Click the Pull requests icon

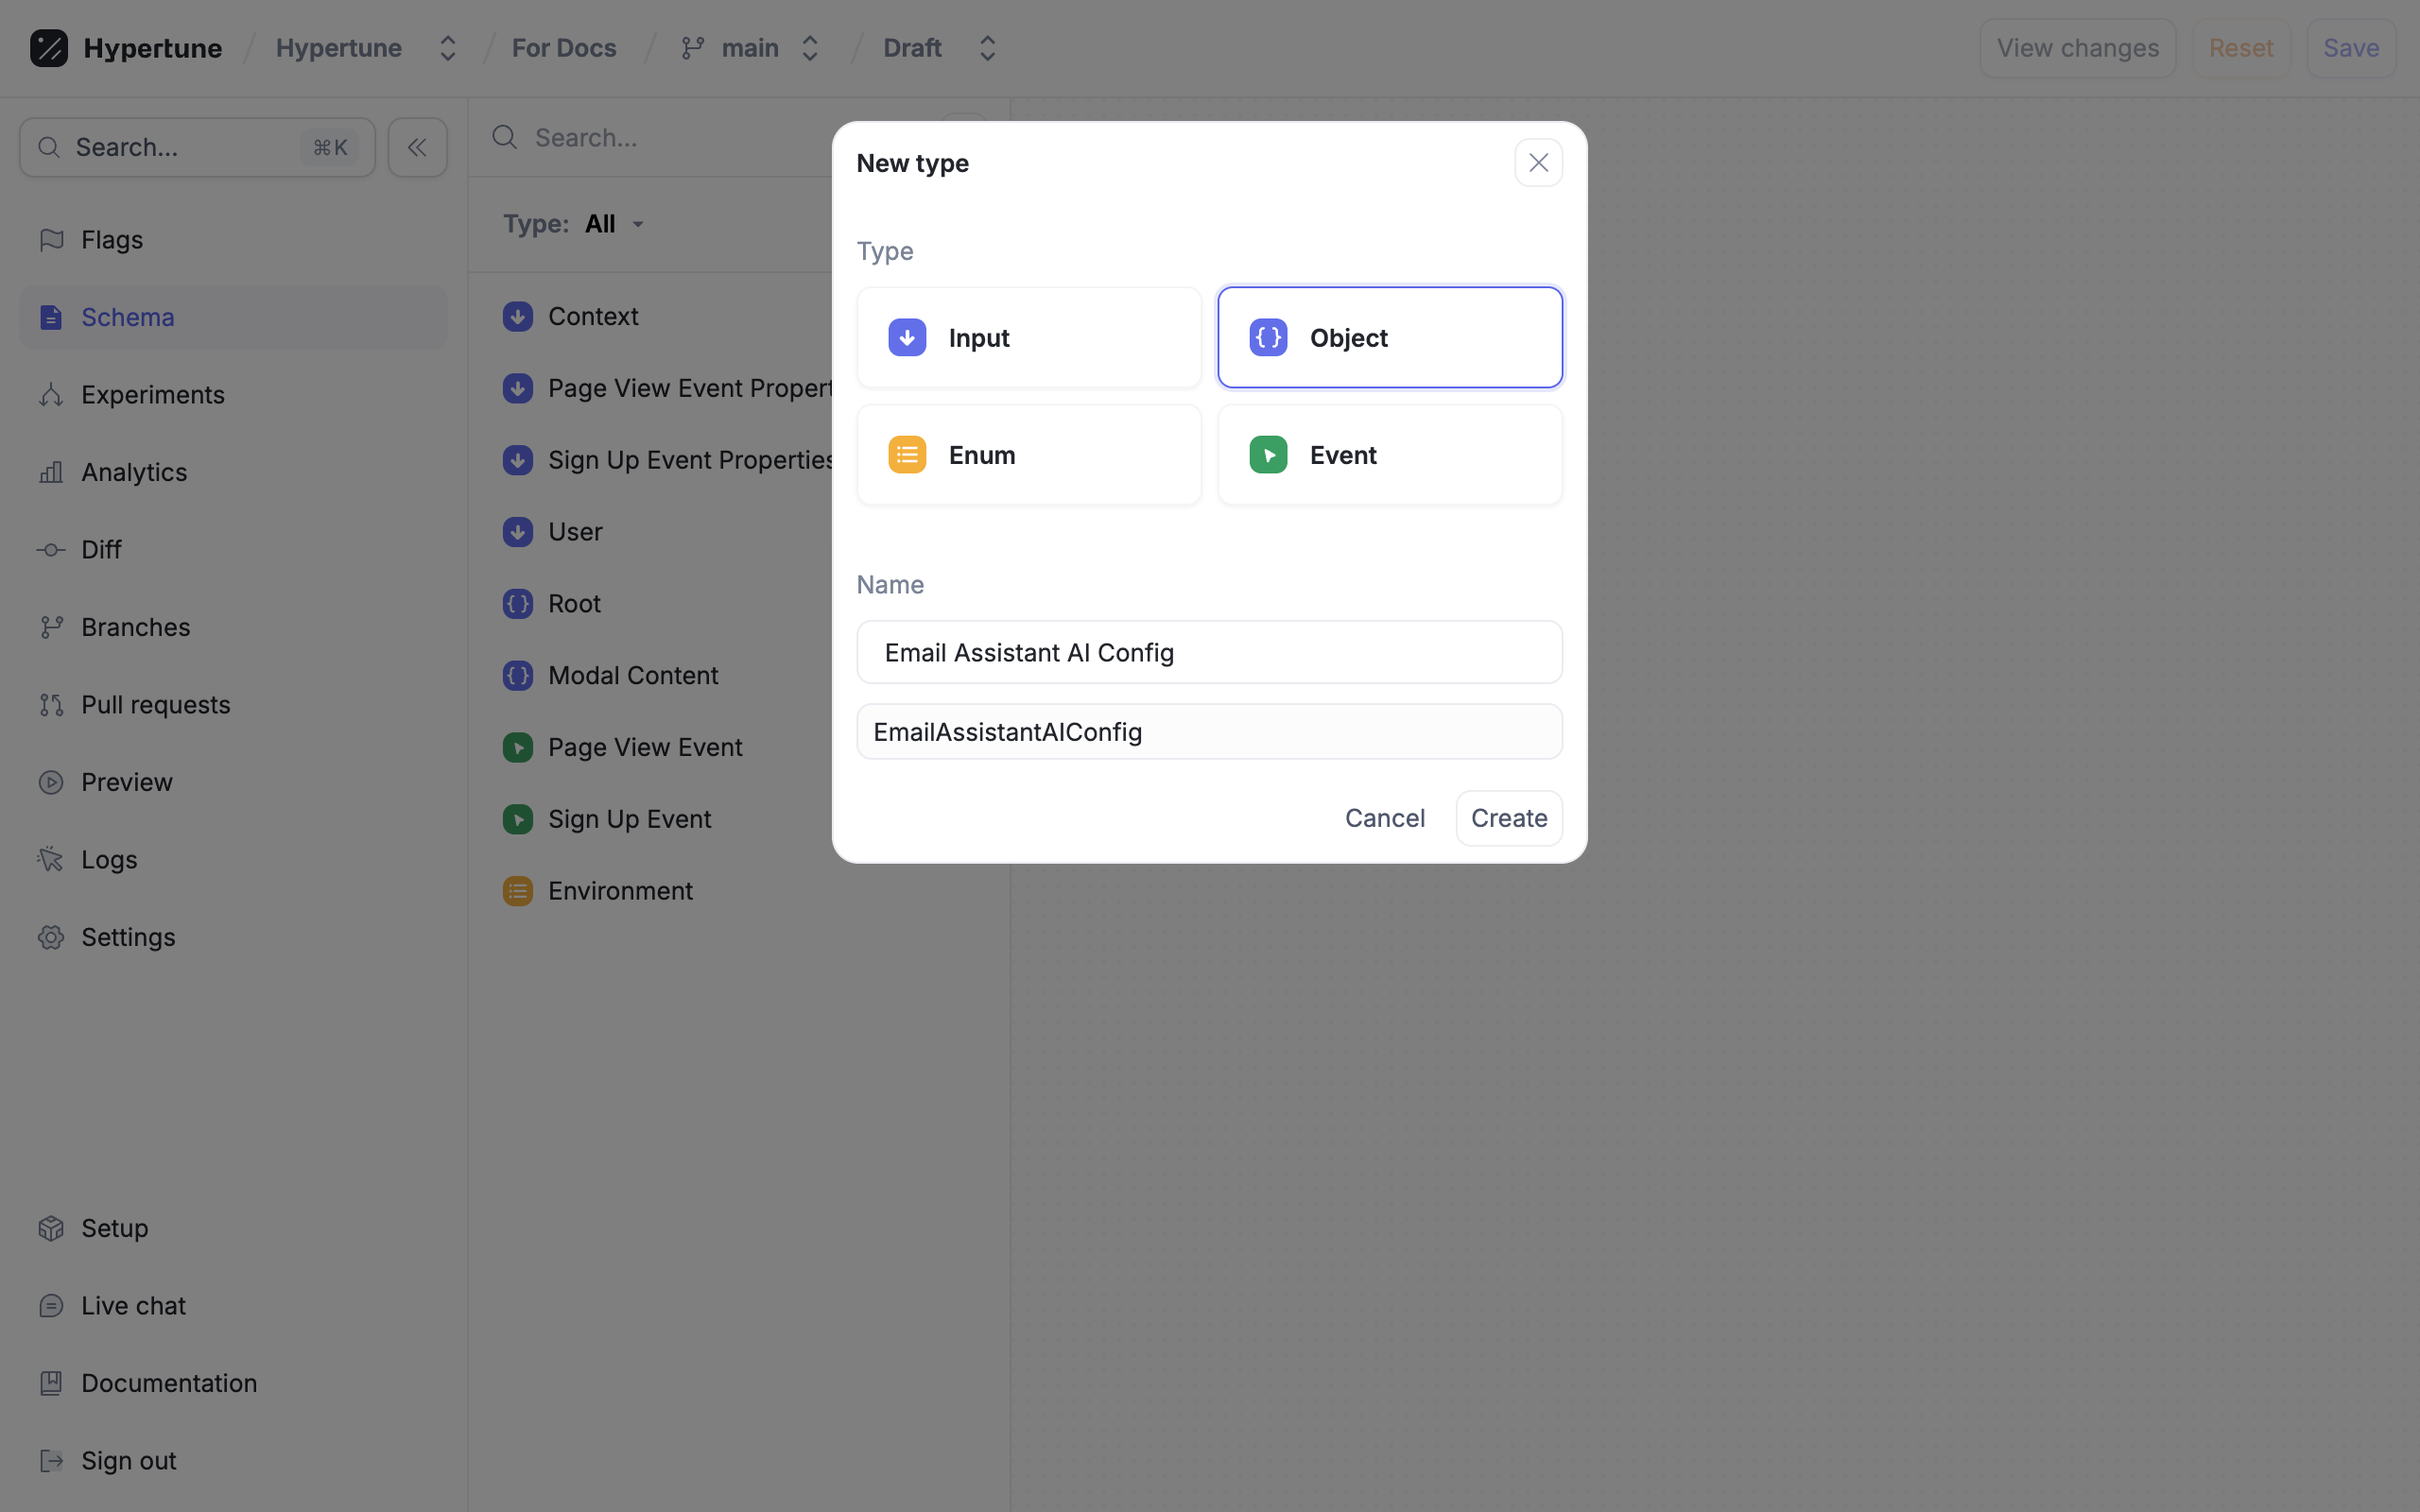[x=51, y=705]
